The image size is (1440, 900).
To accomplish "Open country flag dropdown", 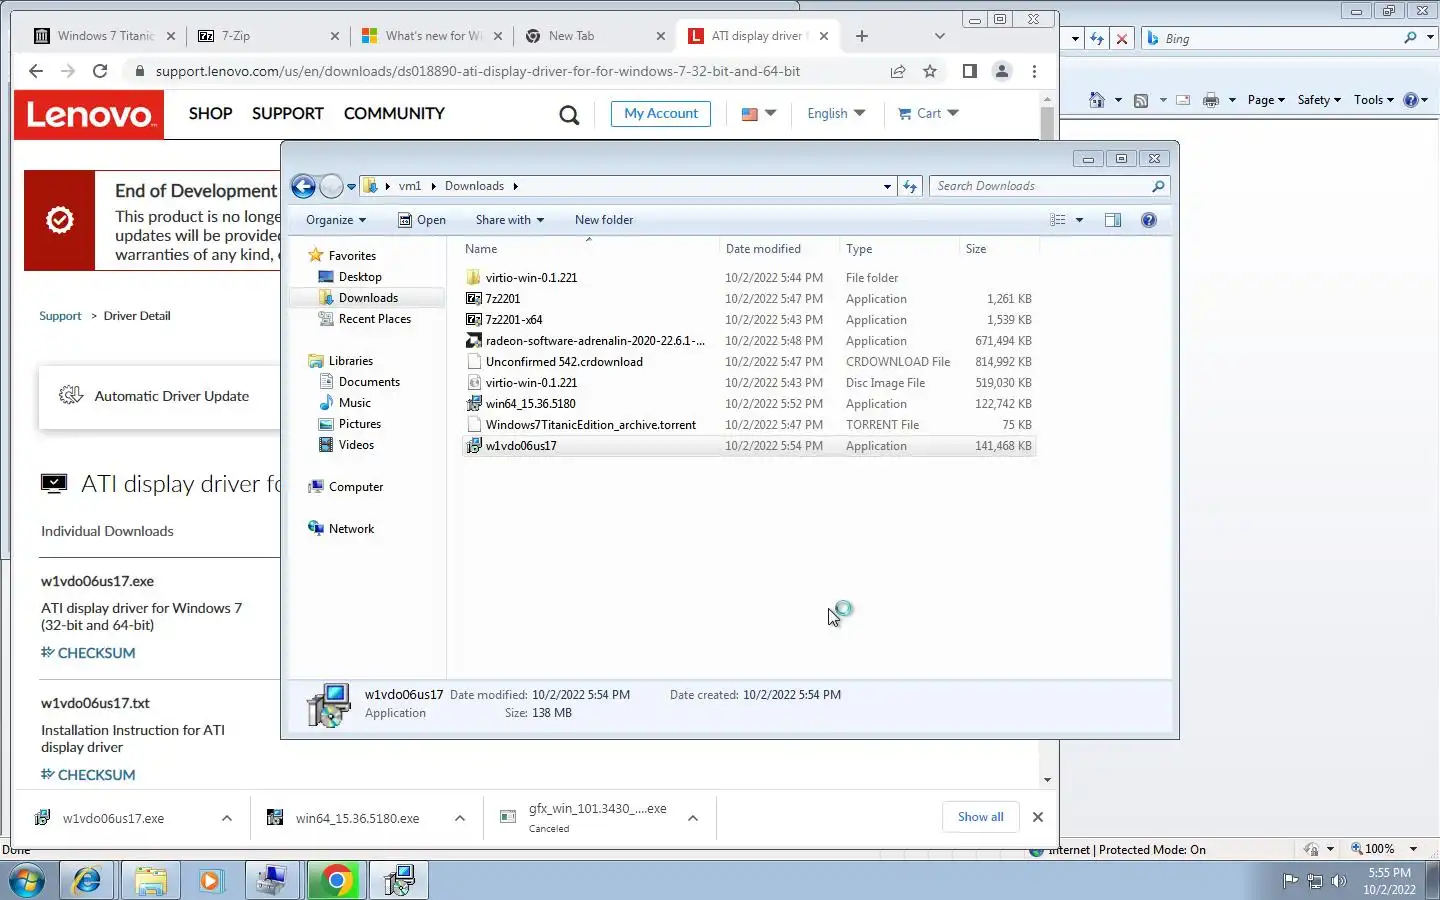I will tap(759, 114).
